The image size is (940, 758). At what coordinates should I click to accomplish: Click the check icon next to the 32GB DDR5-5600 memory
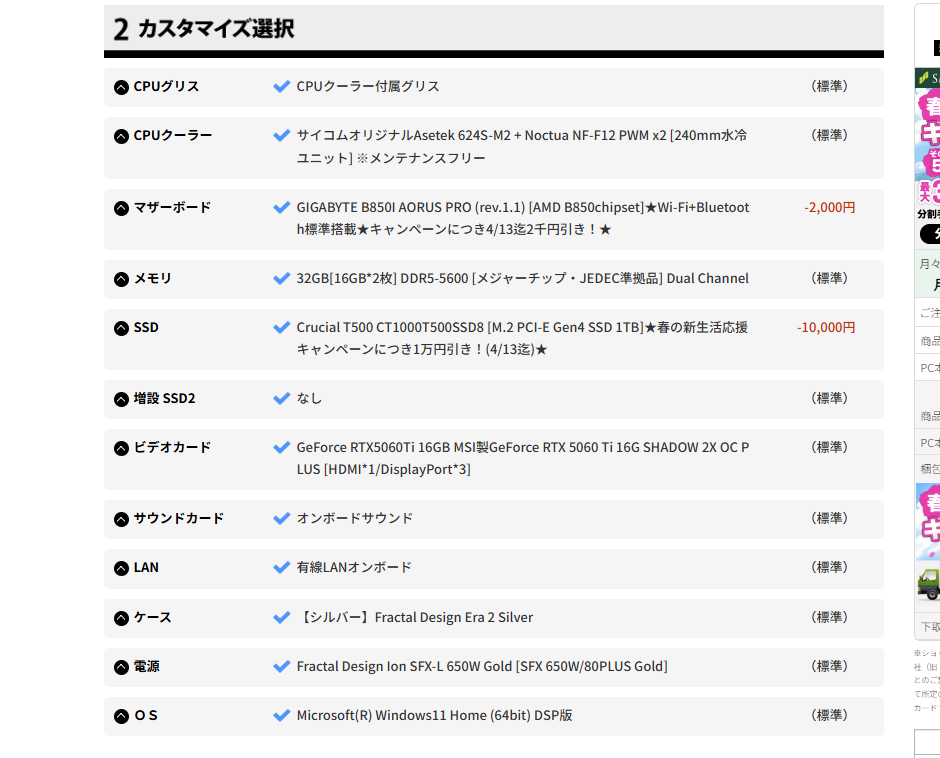point(281,278)
